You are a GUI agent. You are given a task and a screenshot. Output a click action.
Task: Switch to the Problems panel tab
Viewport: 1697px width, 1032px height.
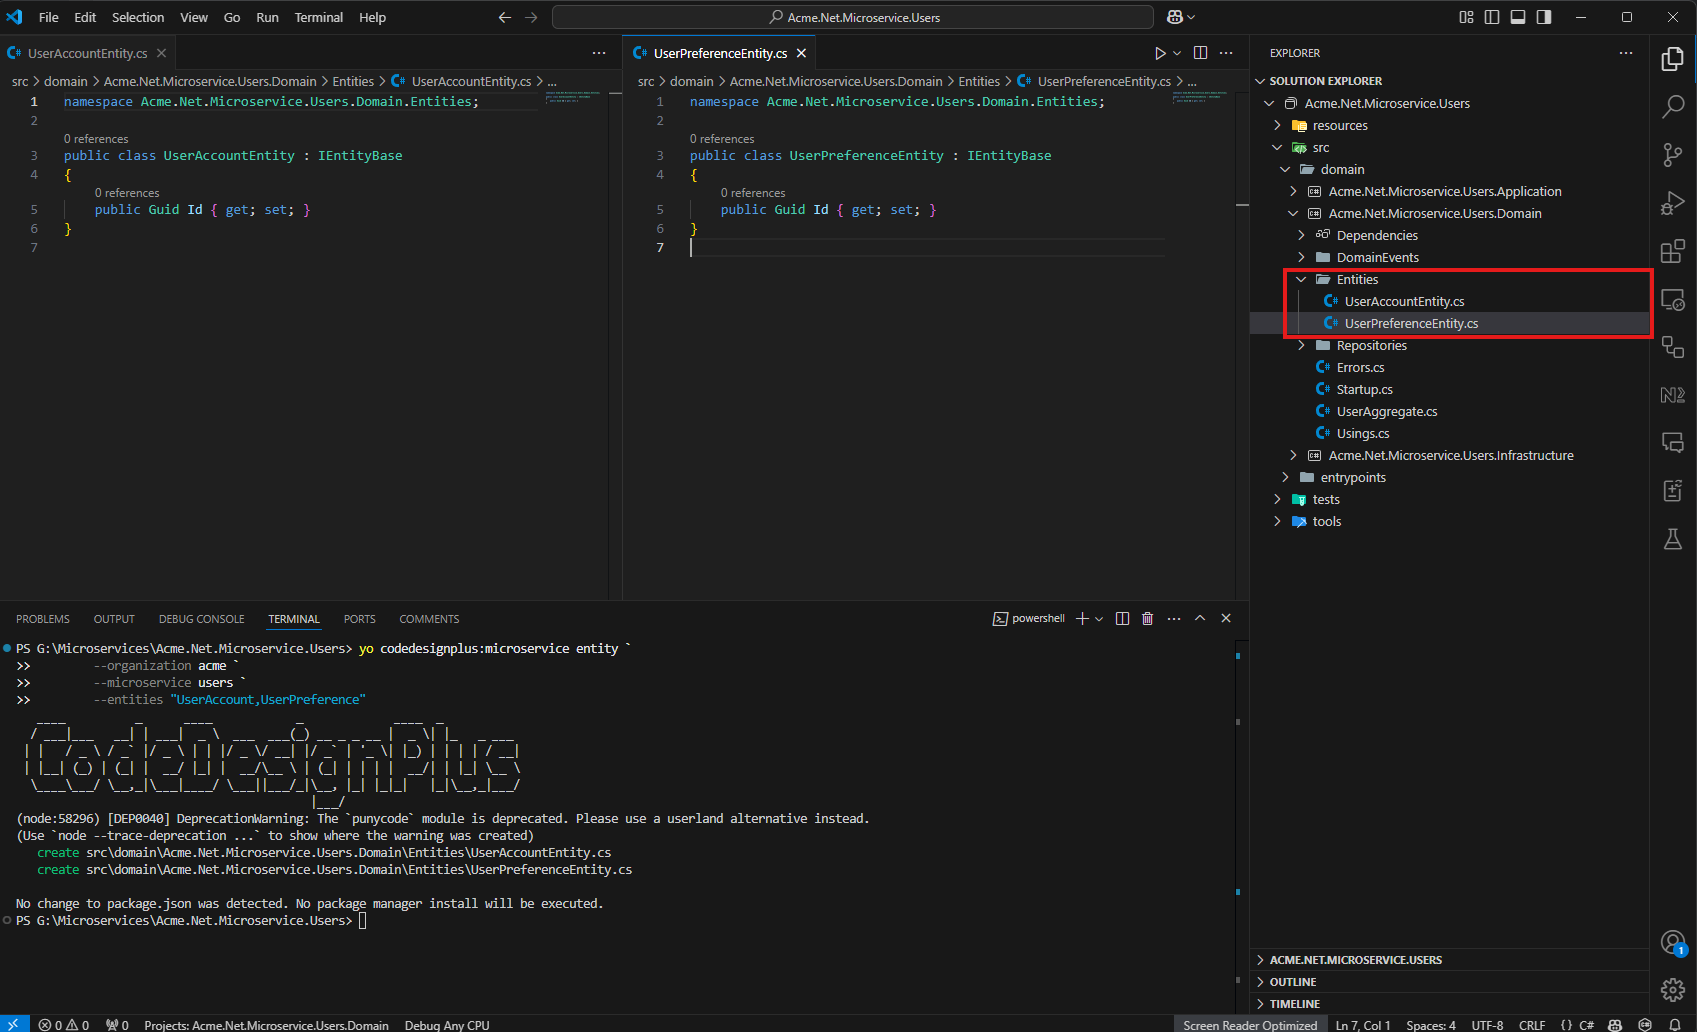pos(43,619)
